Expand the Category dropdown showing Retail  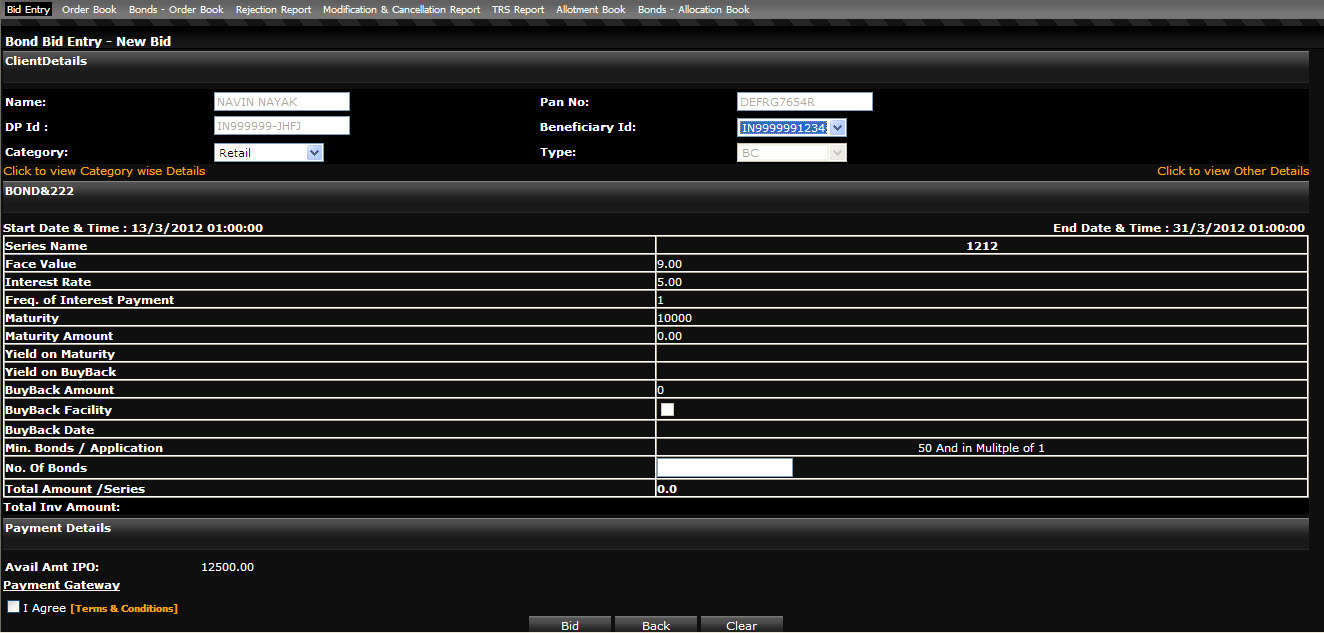coord(269,153)
